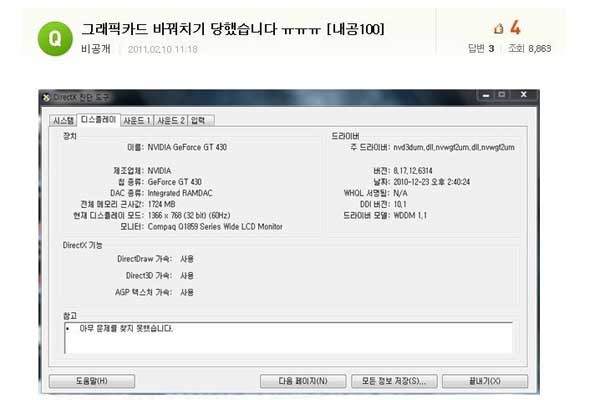
Task: Click the 다음 페이지(N) button
Action: click(x=294, y=381)
